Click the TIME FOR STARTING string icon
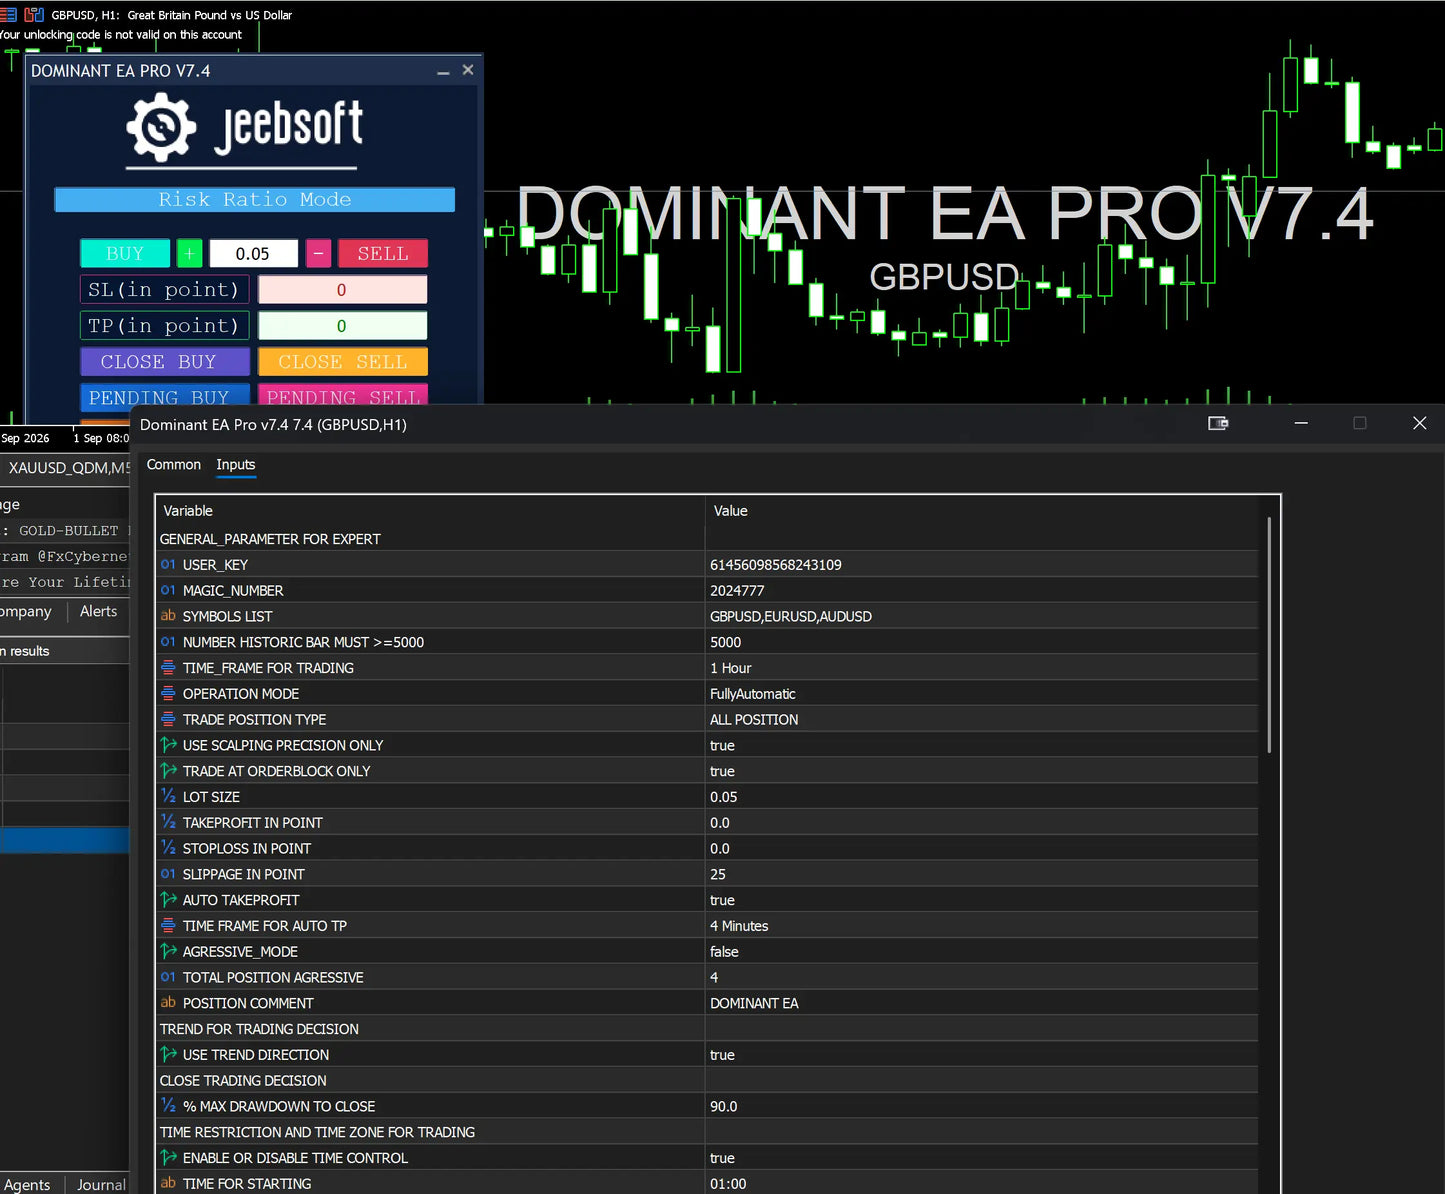The width and height of the screenshot is (1445, 1194). [168, 1184]
